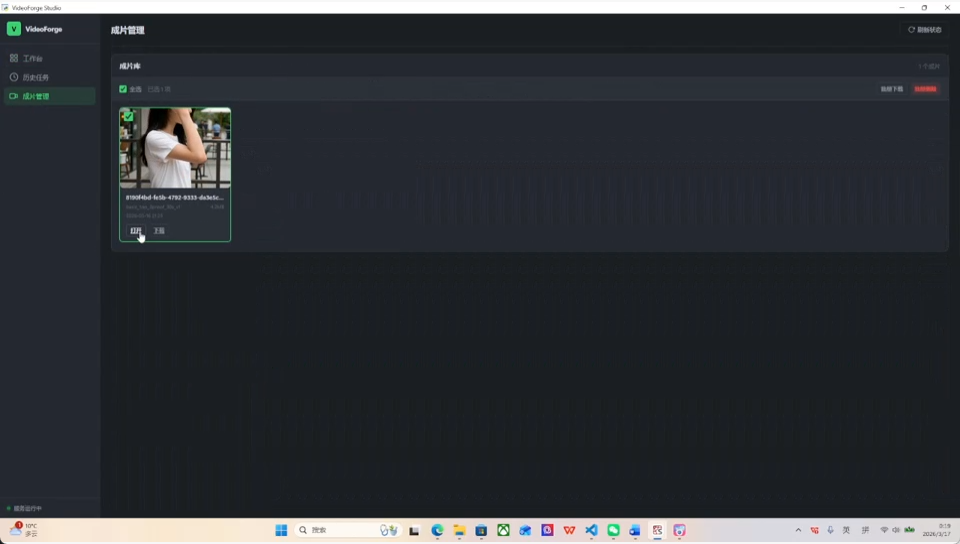Viewport: 960px width, 544px height.
Task: Click the 服务运行中 status indicator
Action: pos(24,509)
